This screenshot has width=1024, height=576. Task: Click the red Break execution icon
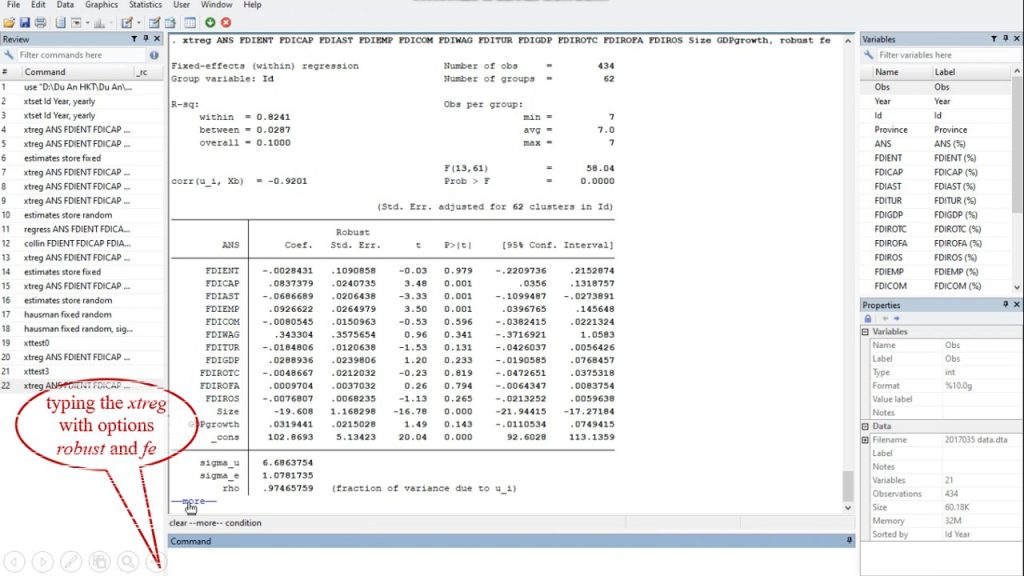[225, 22]
